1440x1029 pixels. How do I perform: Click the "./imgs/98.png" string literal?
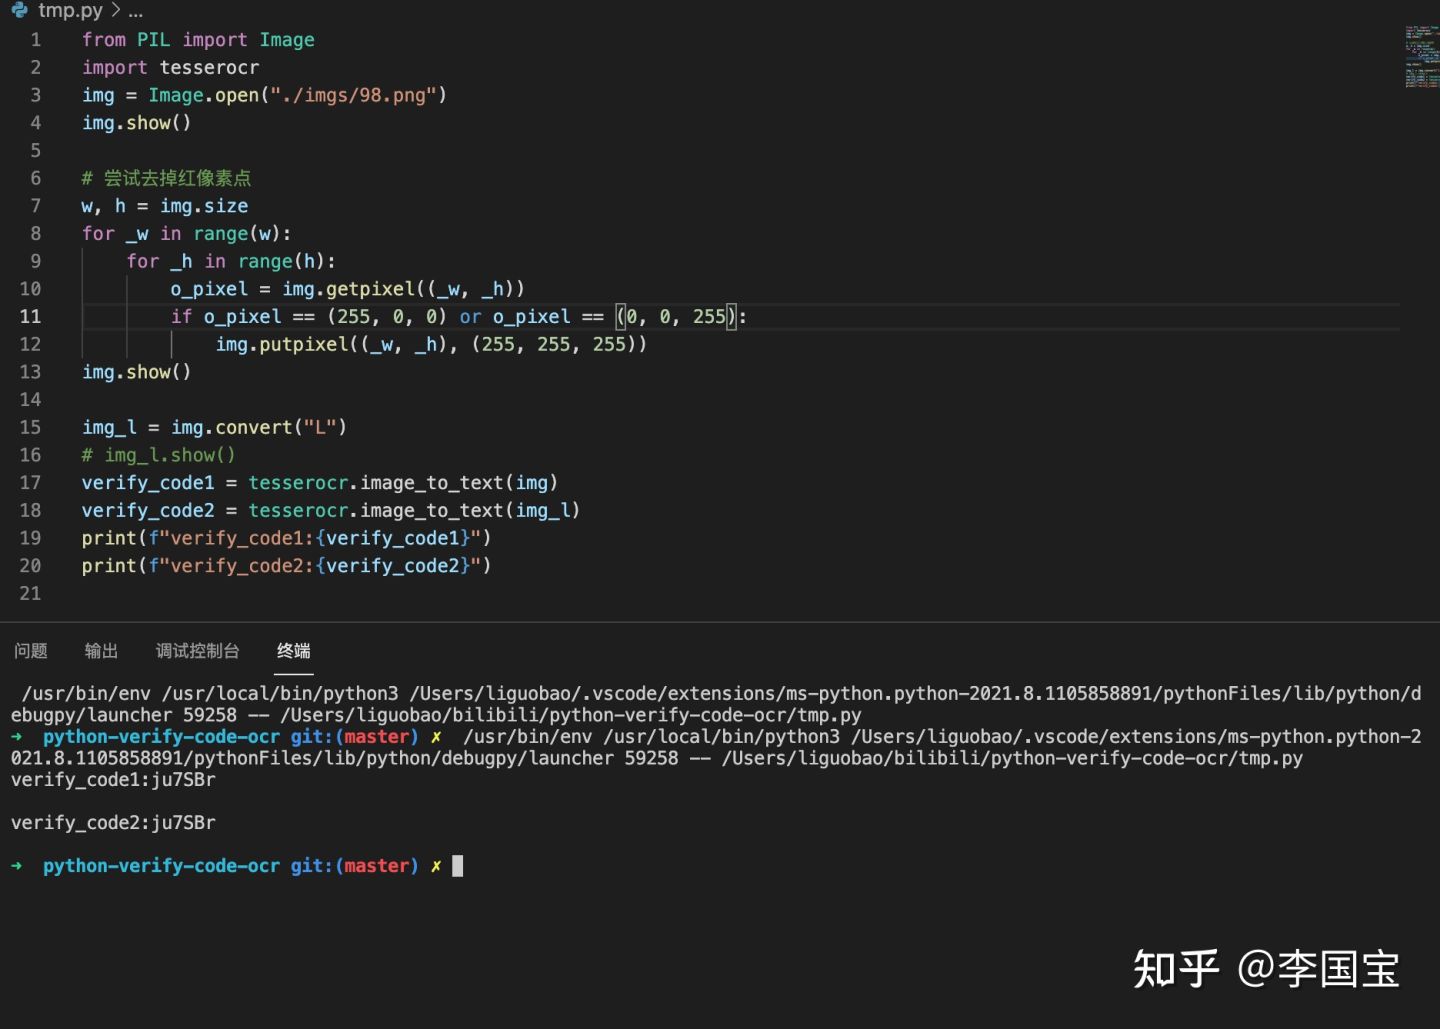[x=353, y=95]
